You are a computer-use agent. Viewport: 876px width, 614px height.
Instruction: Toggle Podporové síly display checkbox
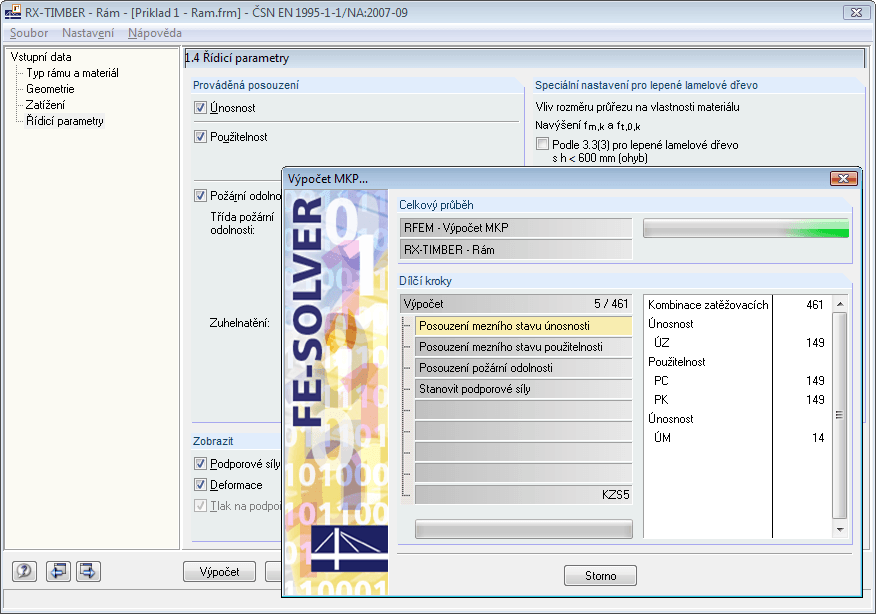[x=201, y=464]
